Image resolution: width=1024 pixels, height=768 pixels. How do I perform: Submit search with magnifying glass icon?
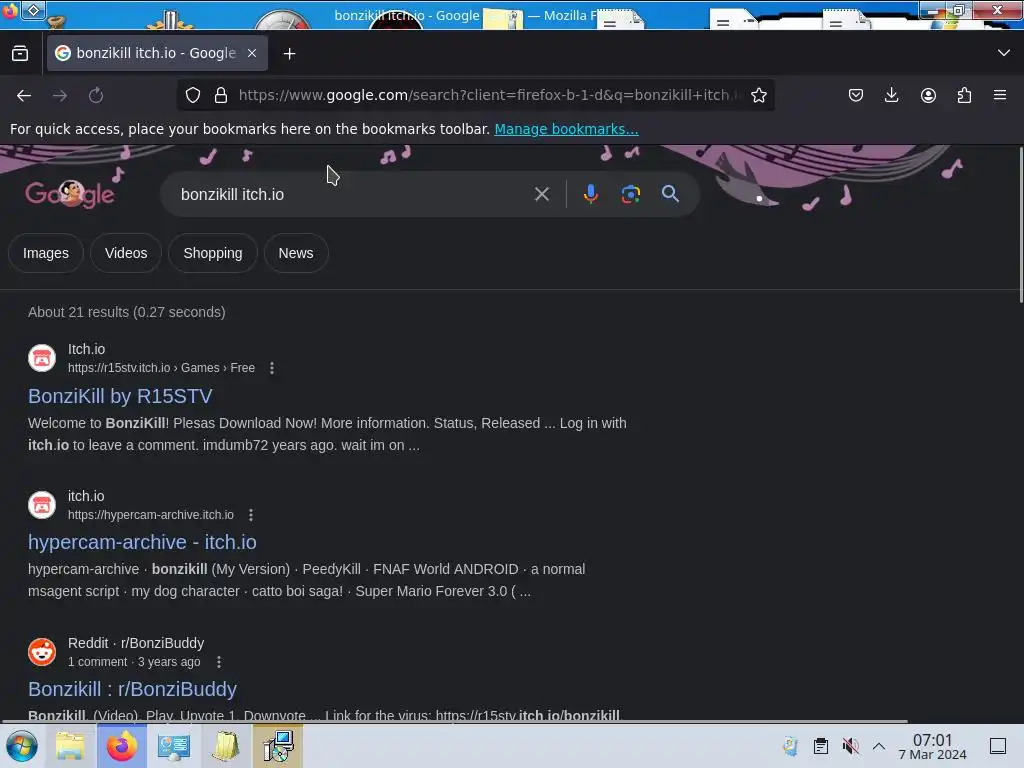tap(670, 194)
